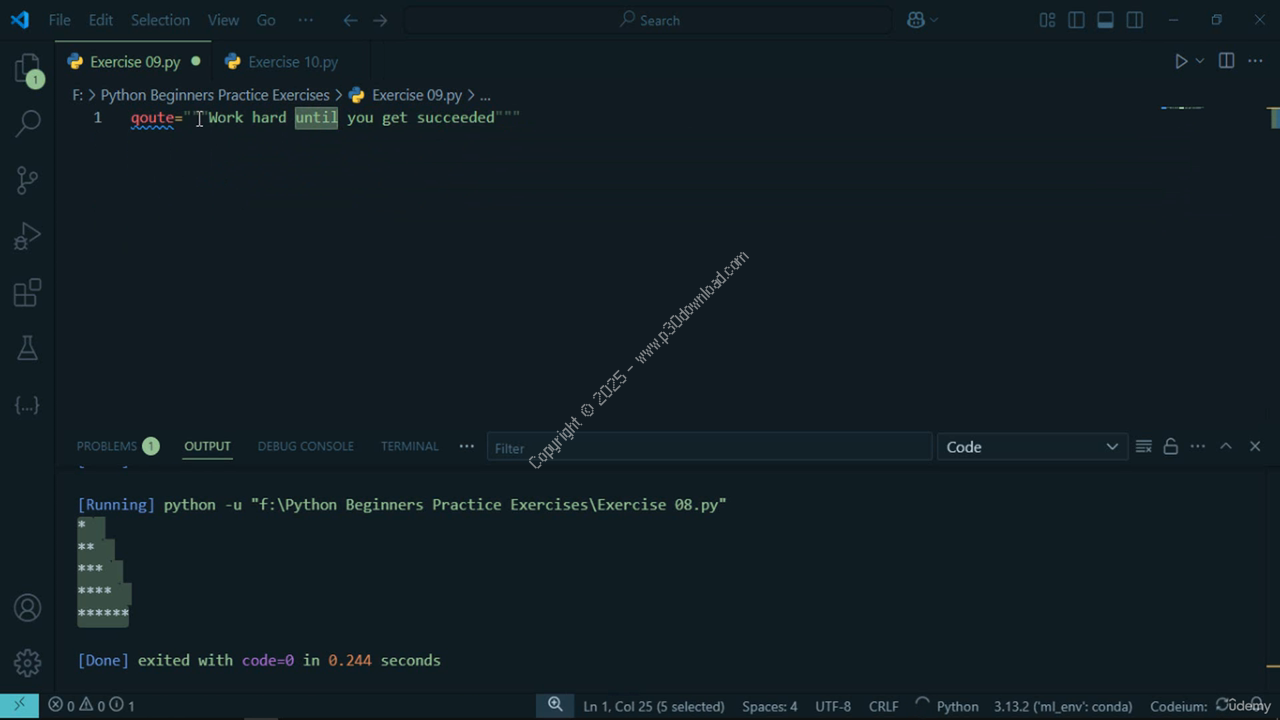
Task: Open the Accounts menu icon
Action: tap(28, 607)
